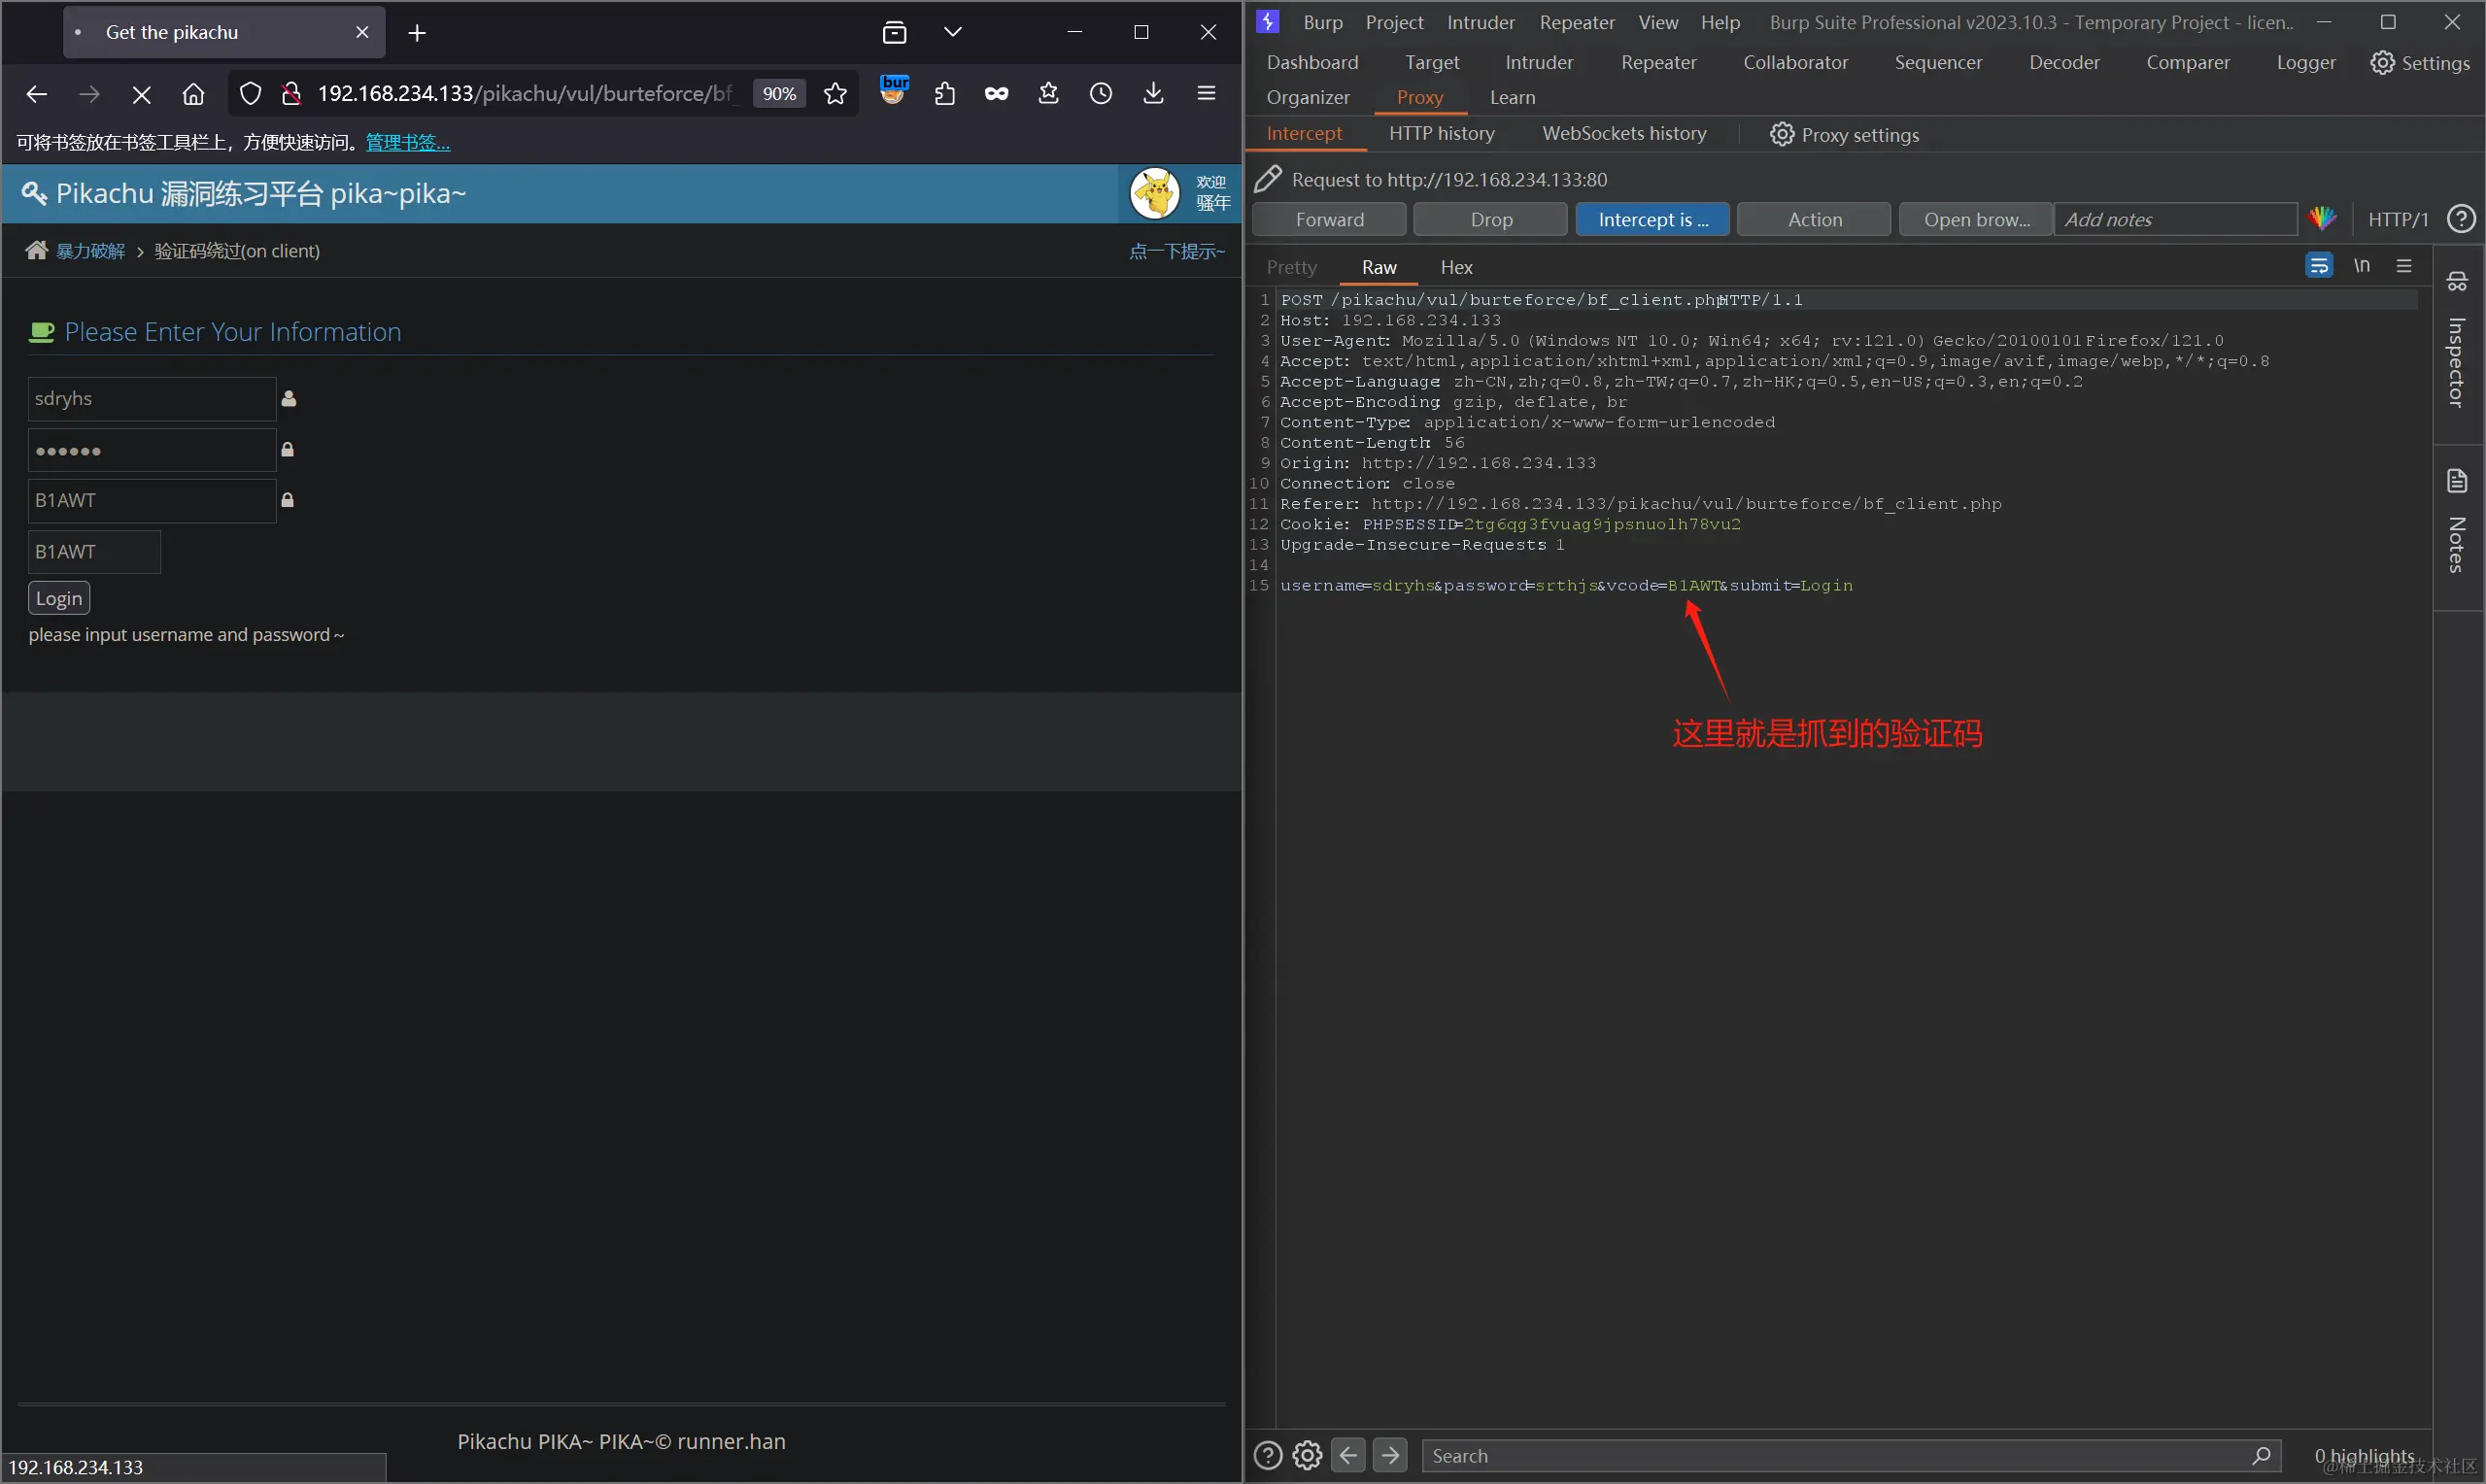Open the 管理书签 bookmarks link
This screenshot has width=2486, height=1484.
(x=408, y=143)
